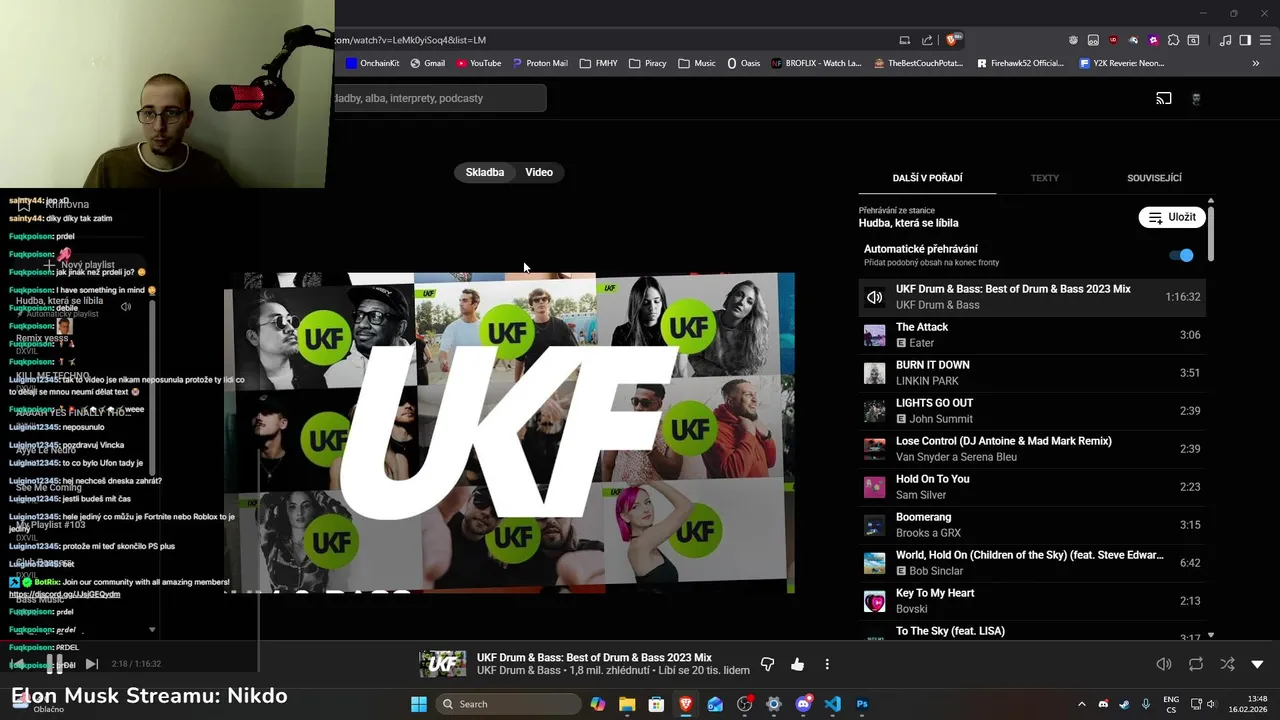Open the BROFLIX bookmark

click(x=816, y=63)
